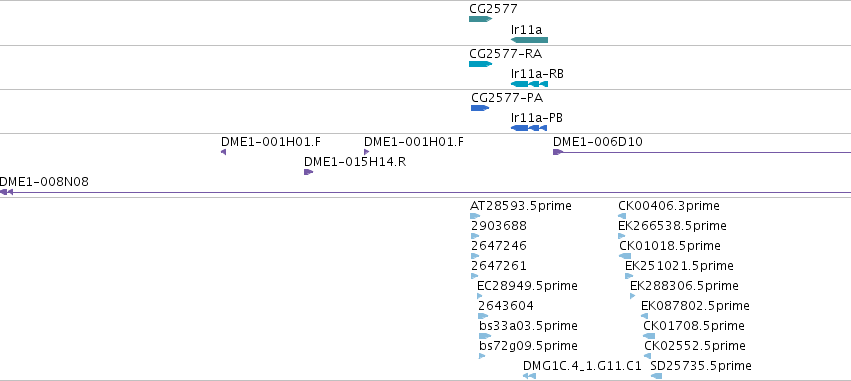Select the Ir11a gene feature bar
Image resolution: width=851 pixels, height=381 pixels.
click(x=529, y=40)
